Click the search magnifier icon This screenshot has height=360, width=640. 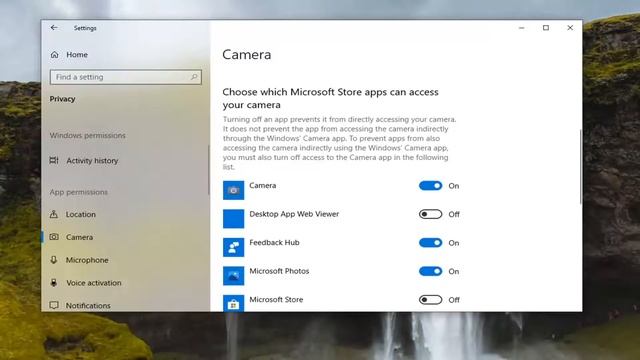pyautogui.click(x=194, y=77)
